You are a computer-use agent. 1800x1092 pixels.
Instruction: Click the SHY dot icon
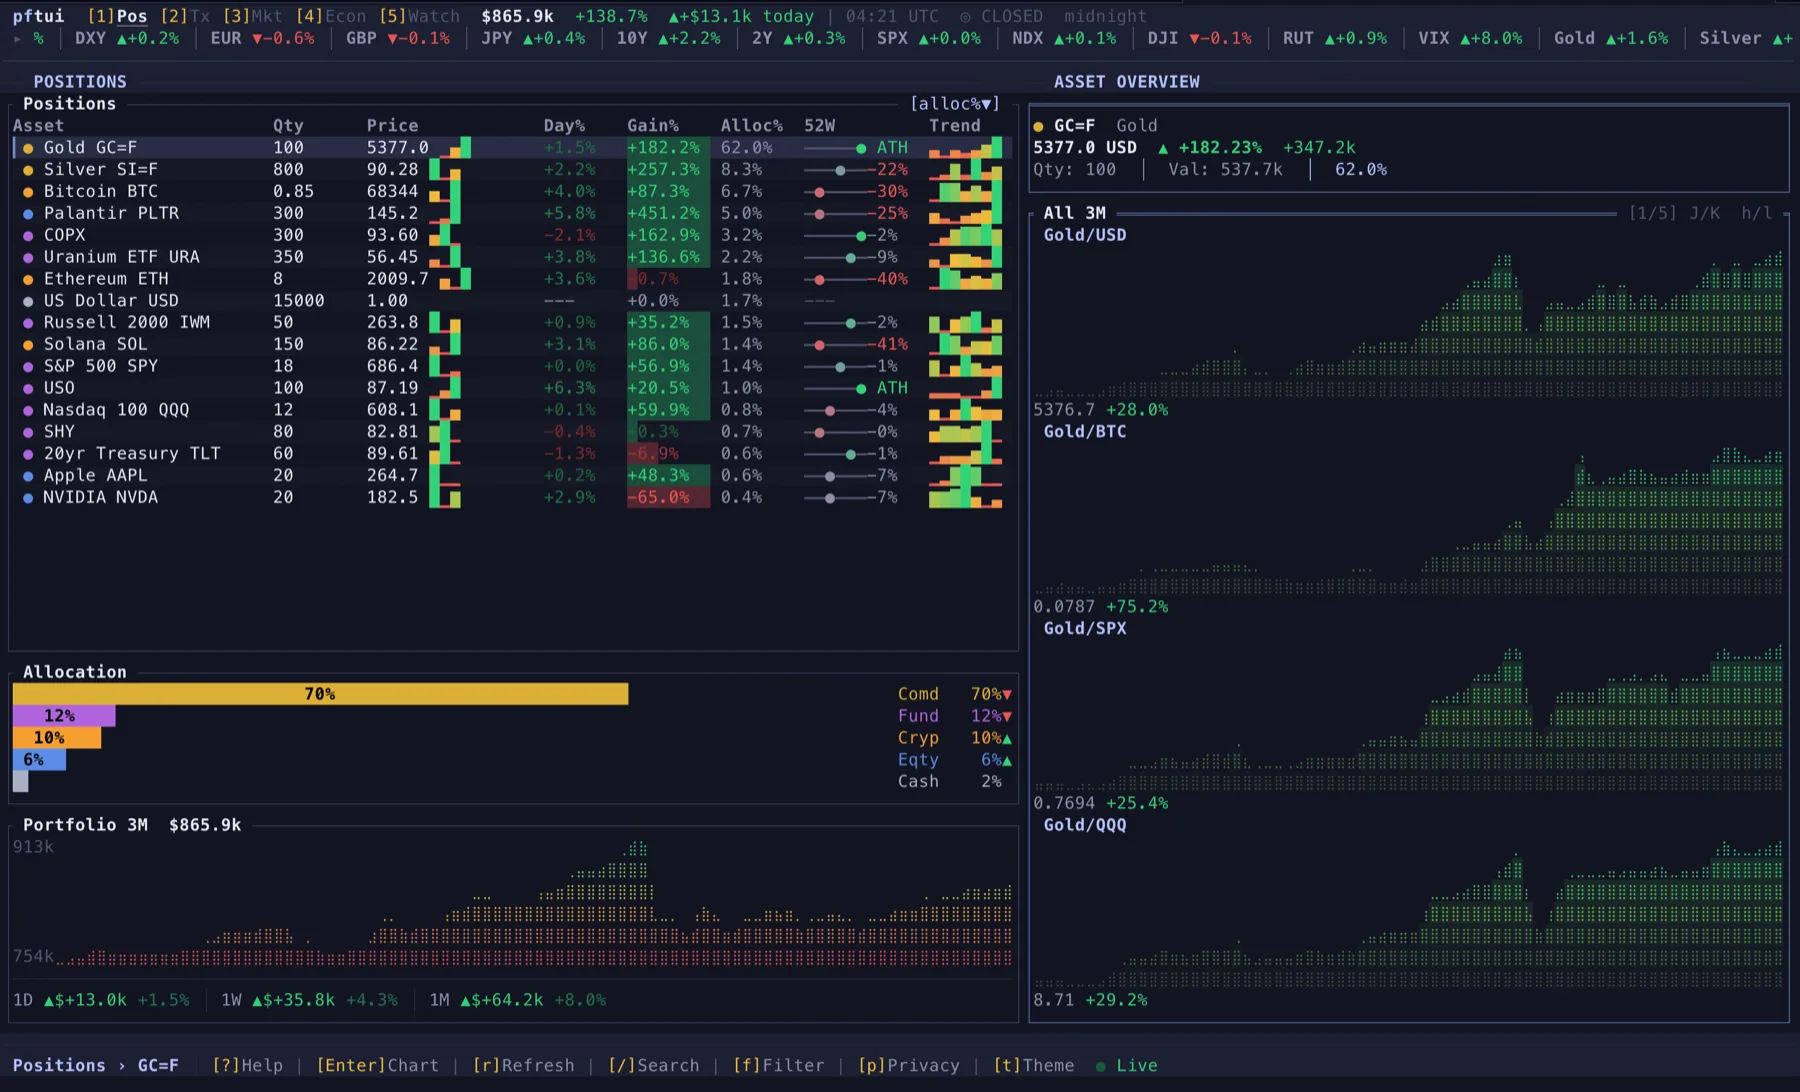point(28,433)
